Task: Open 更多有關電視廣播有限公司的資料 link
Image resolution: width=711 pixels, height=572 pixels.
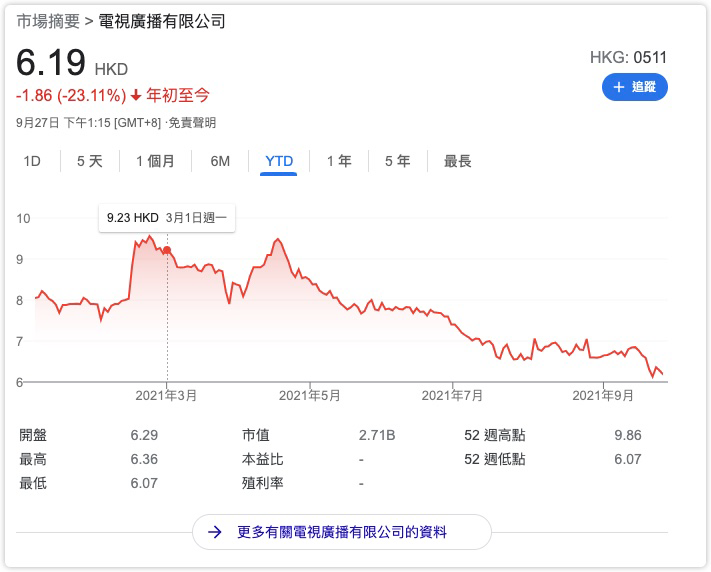Action: [x=342, y=532]
